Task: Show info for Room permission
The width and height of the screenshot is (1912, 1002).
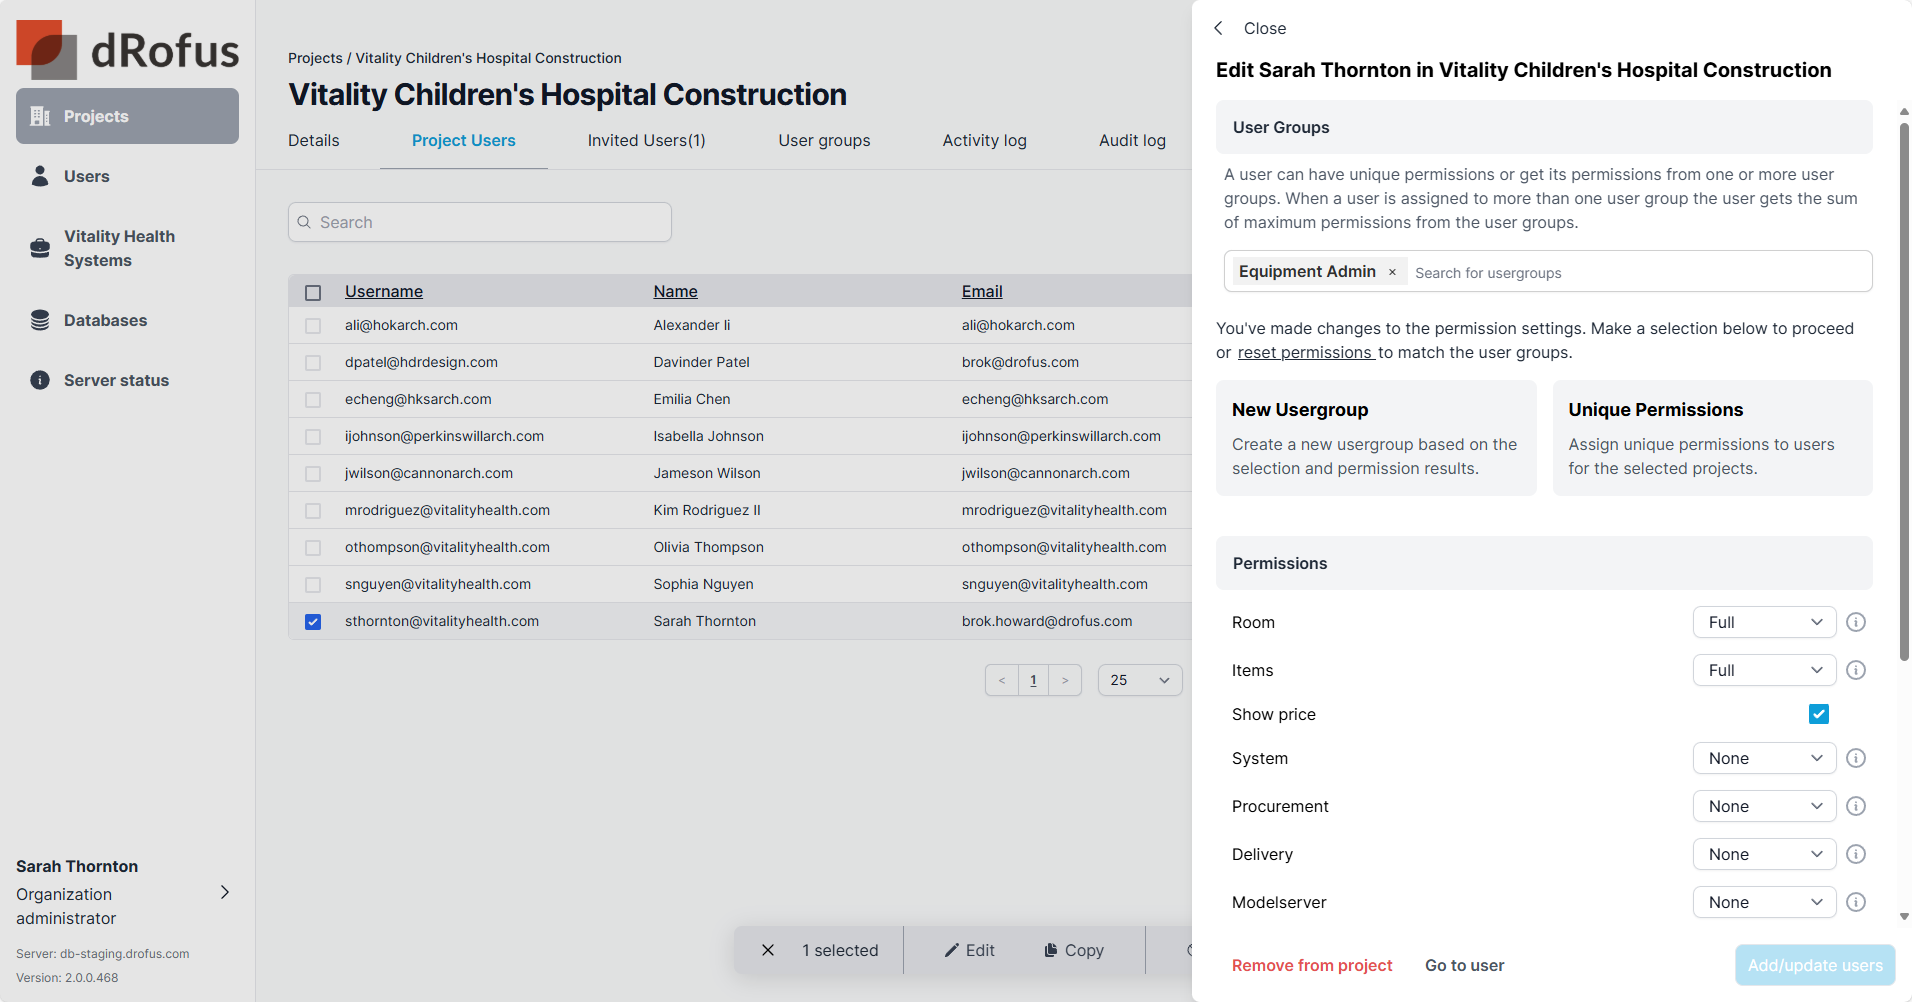Action: [1856, 622]
